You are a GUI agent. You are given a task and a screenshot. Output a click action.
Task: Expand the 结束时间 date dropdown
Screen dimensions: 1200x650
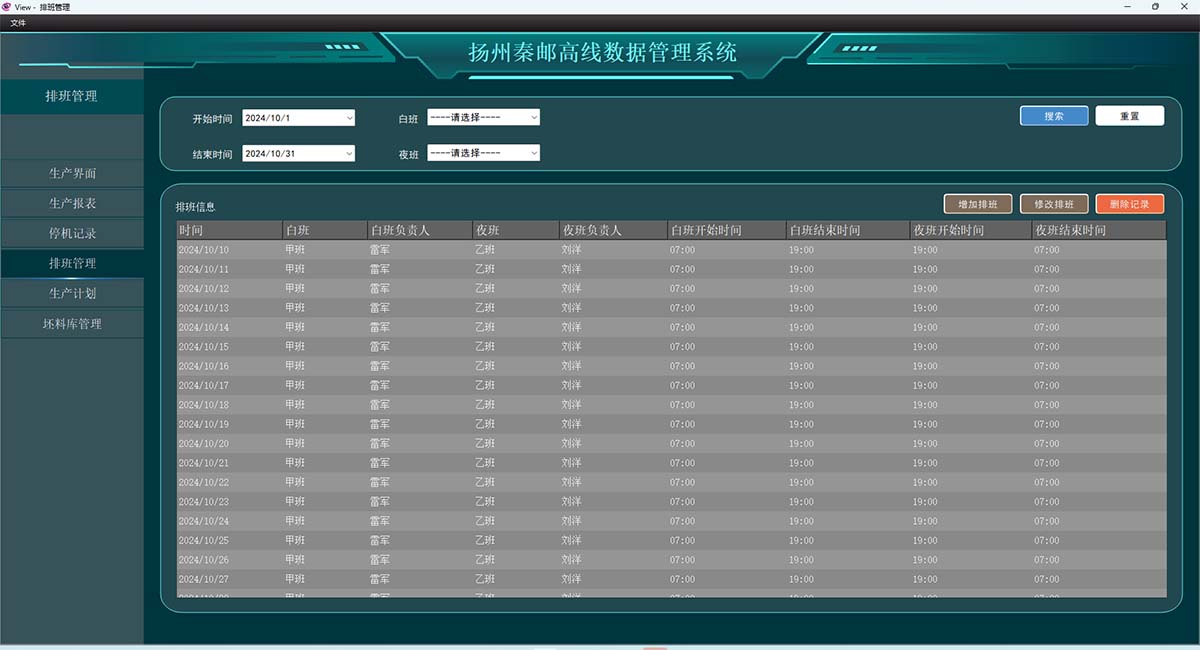pos(299,153)
